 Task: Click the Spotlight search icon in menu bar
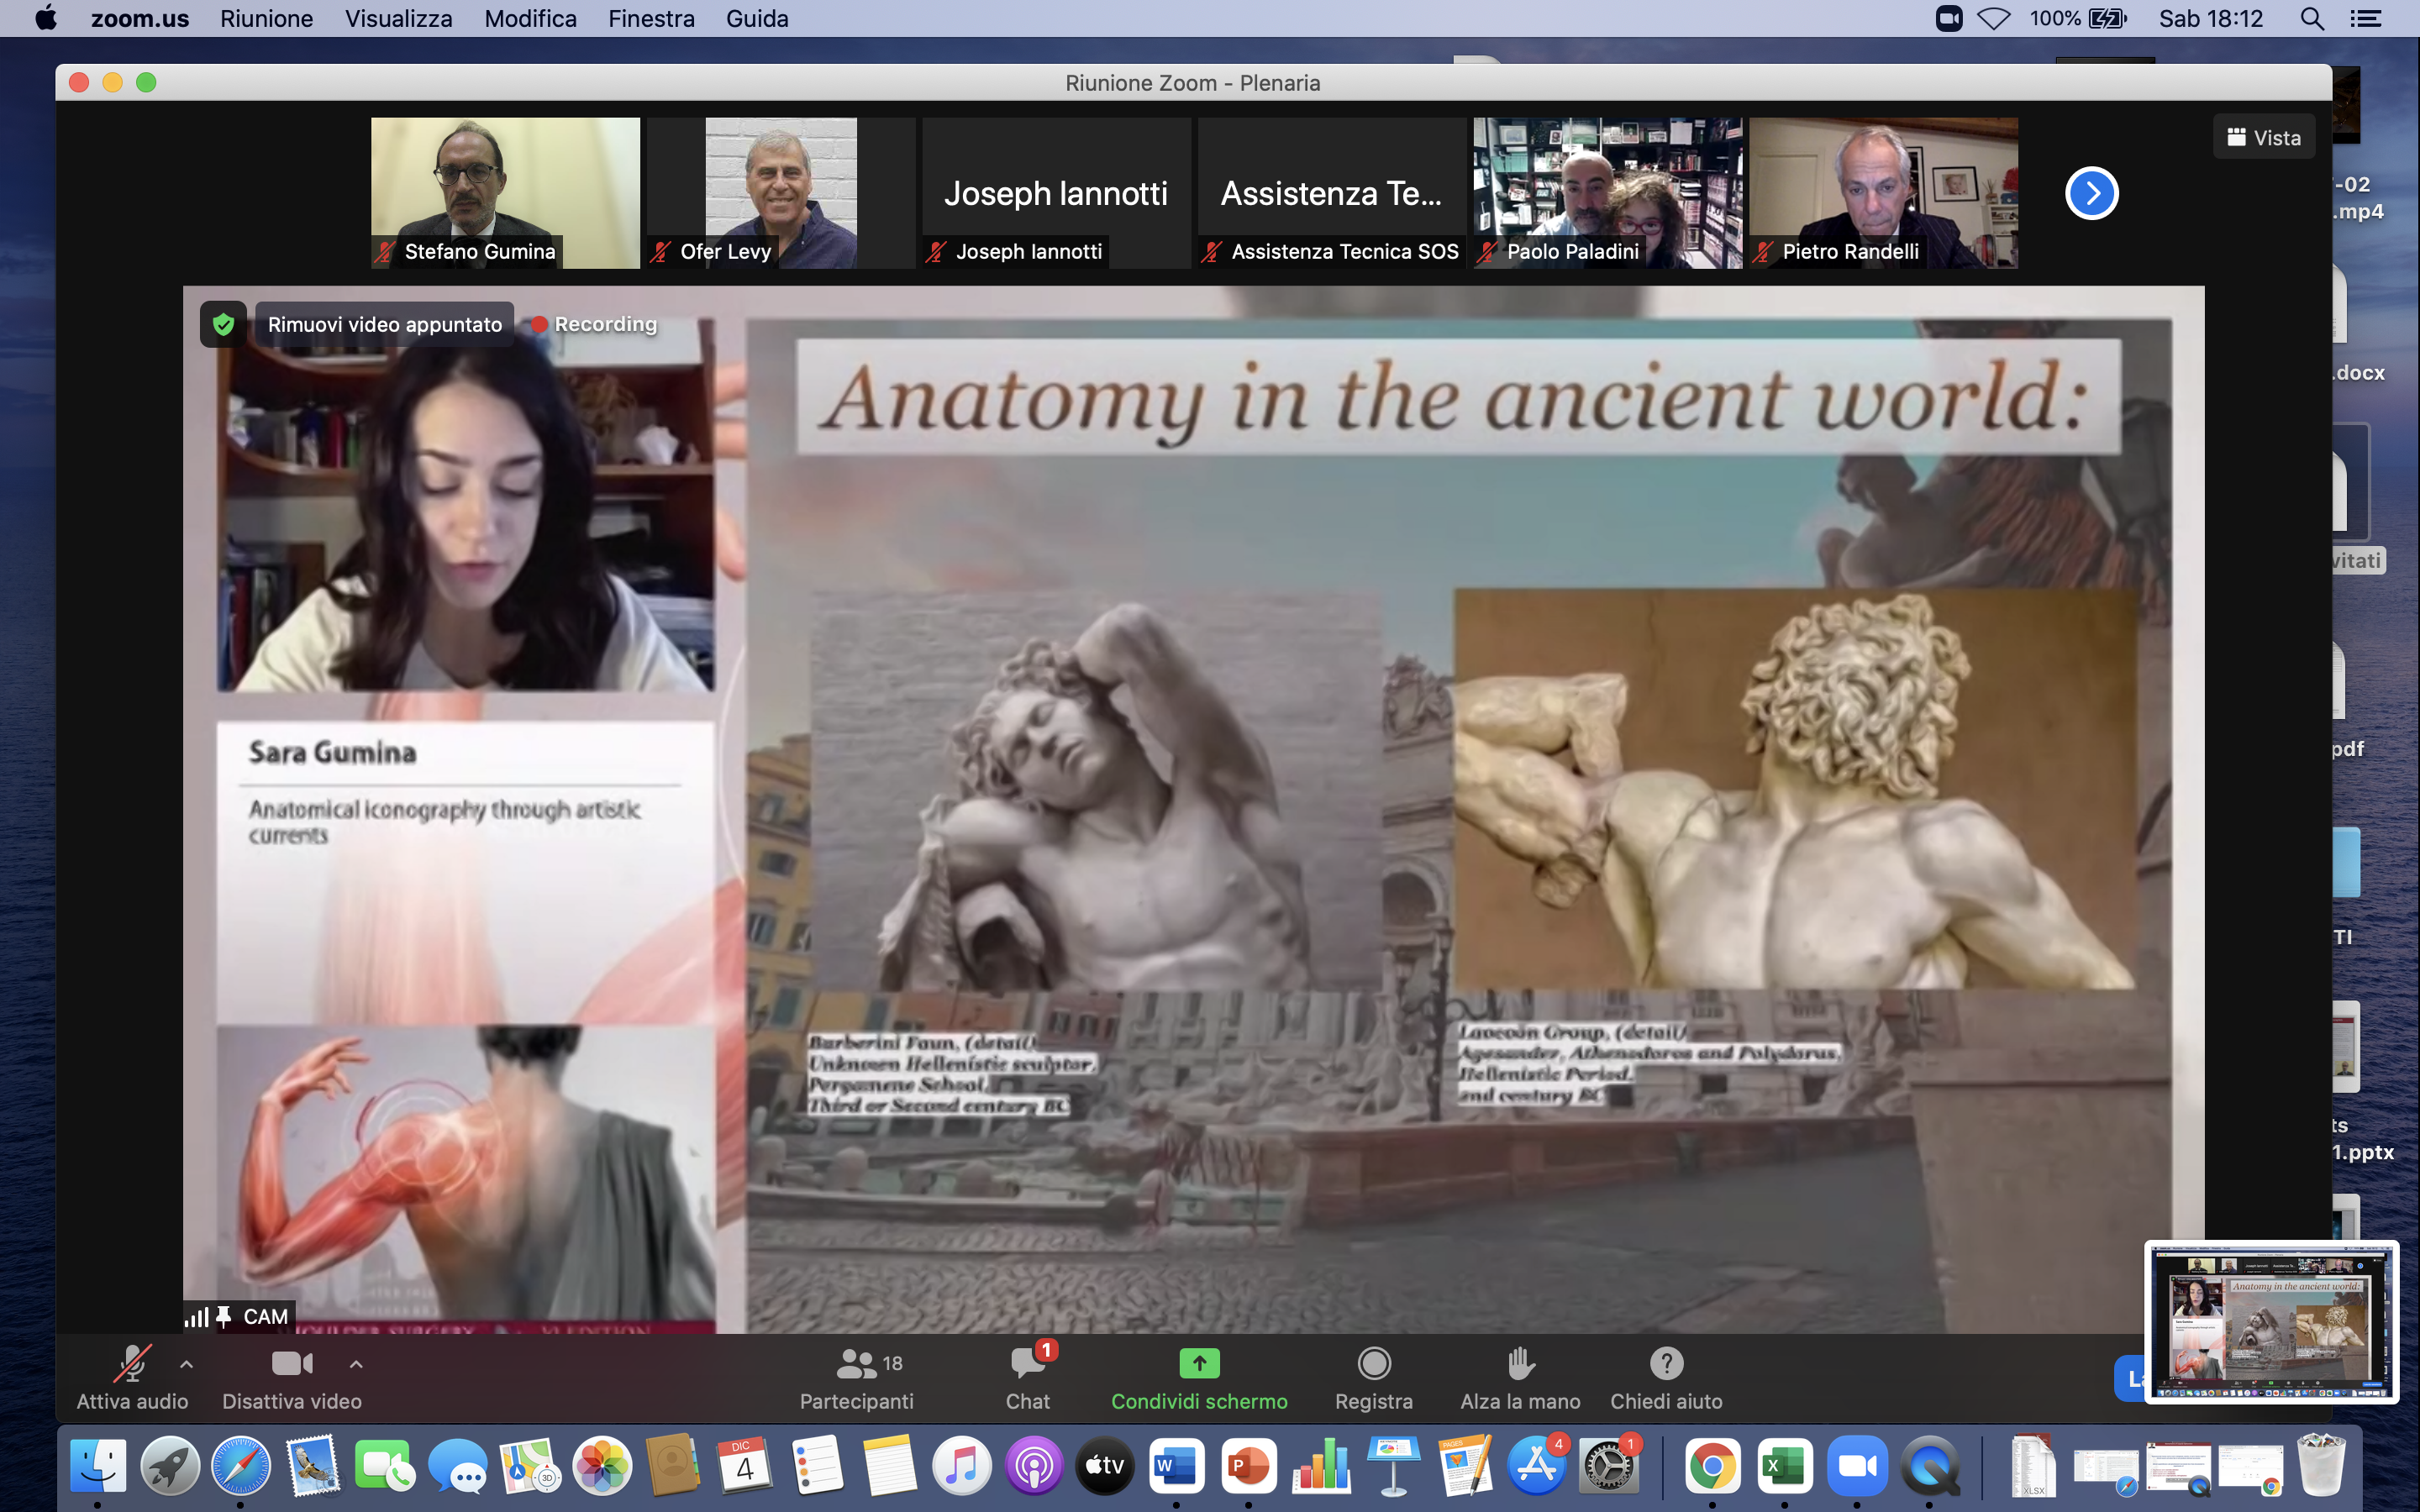coord(2312,18)
